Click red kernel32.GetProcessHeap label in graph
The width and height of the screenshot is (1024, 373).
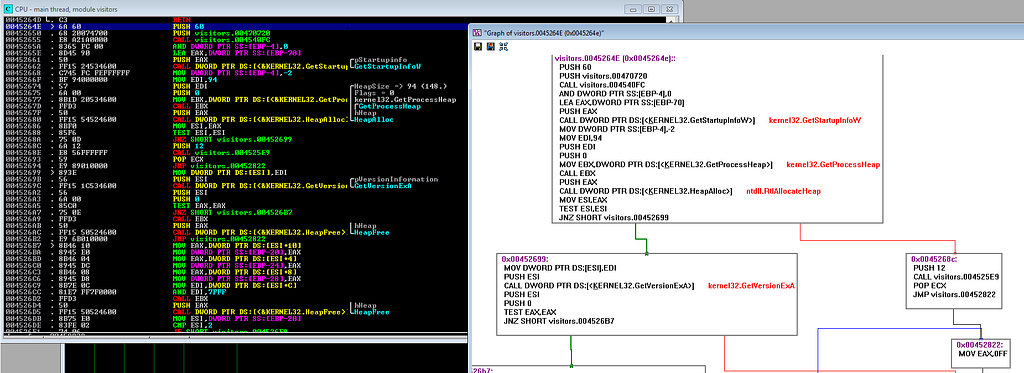(x=833, y=165)
